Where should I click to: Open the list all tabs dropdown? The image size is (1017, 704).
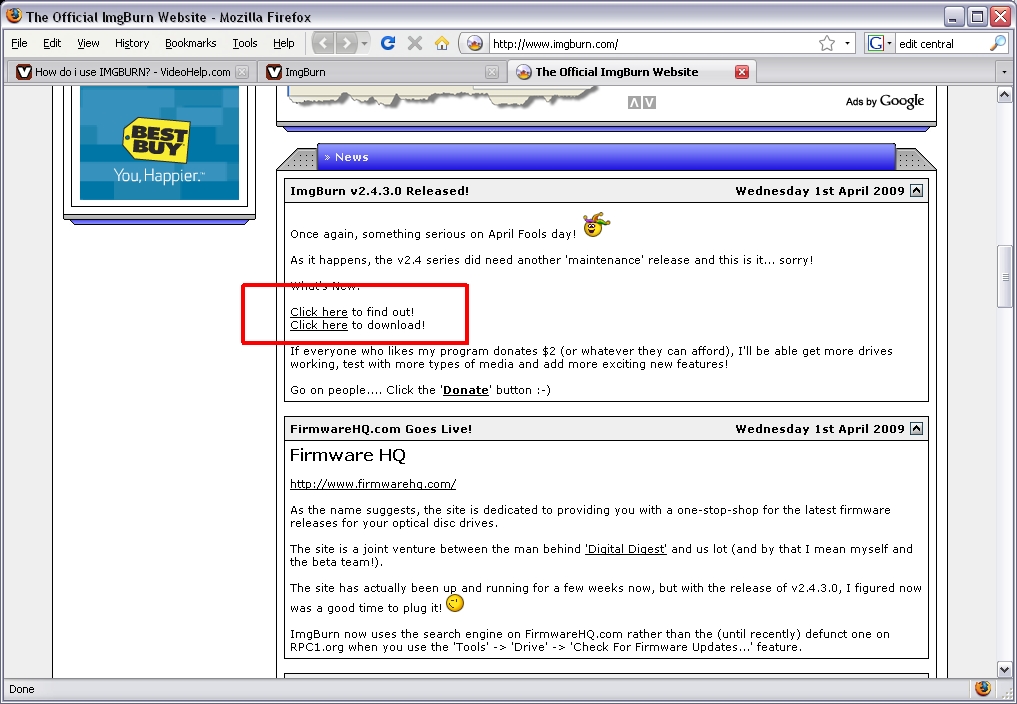(1004, 72)
